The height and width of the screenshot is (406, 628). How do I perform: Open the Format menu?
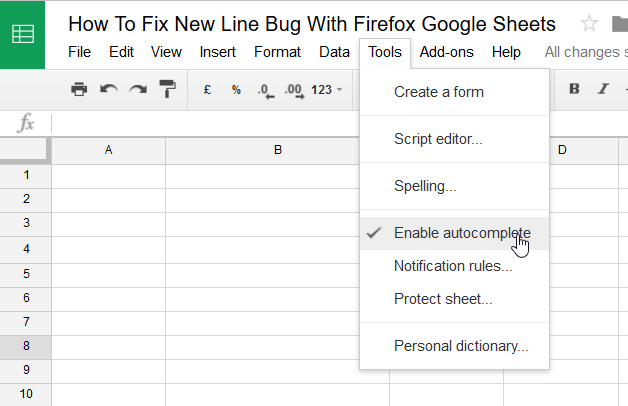277,52
